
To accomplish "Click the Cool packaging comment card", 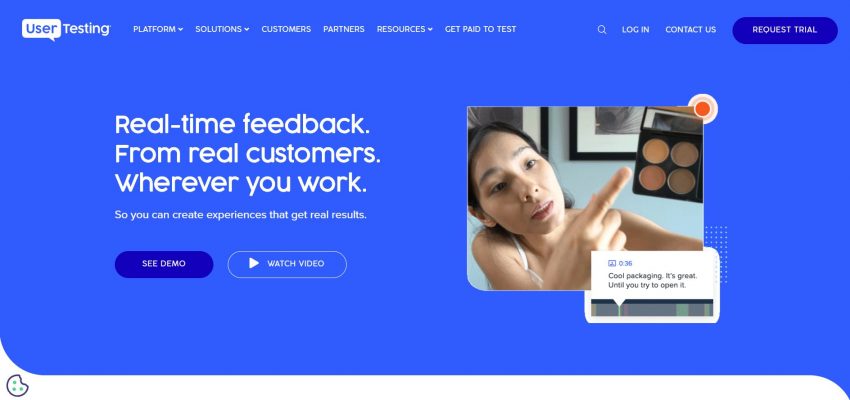I will pos(652,286).
